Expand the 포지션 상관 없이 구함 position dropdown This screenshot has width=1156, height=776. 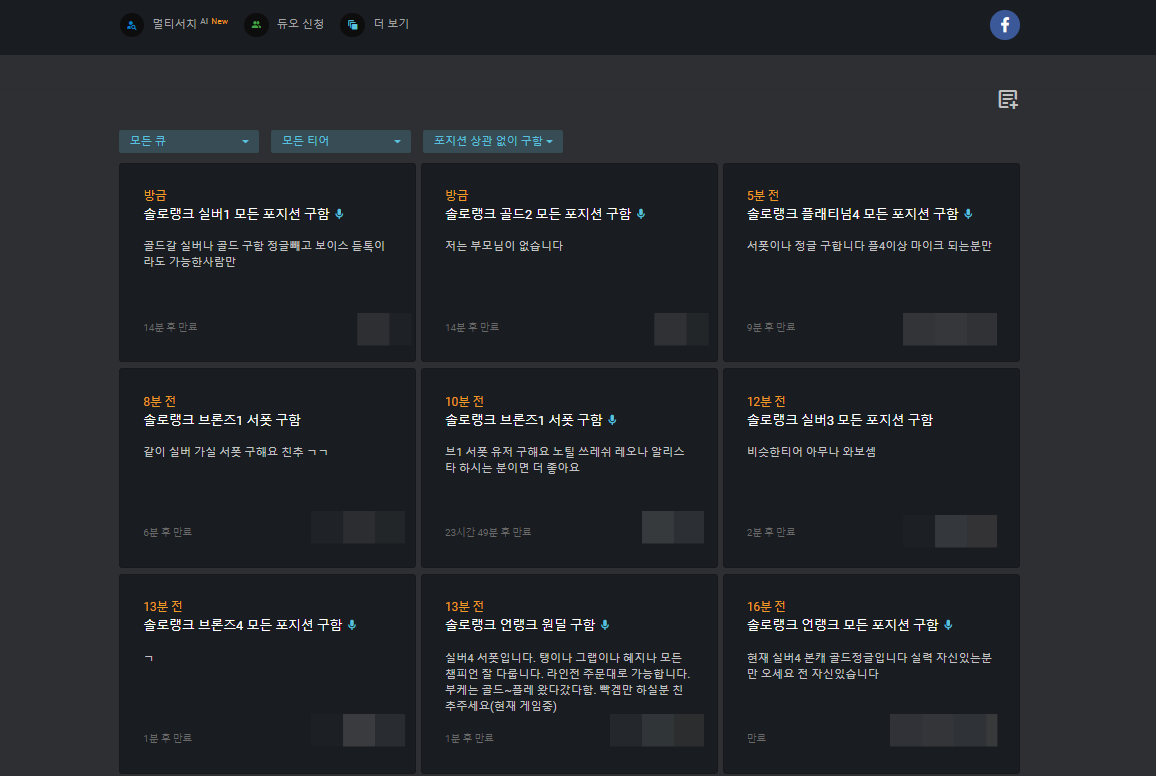coord(492,141)
